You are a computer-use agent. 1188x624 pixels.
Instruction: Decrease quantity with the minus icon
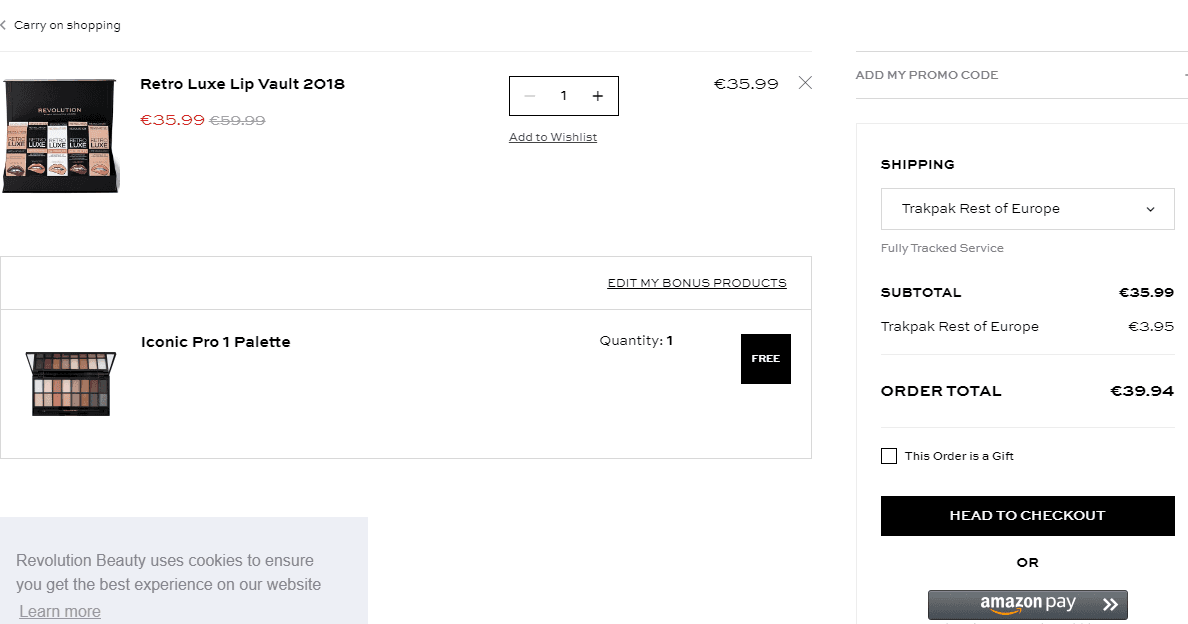tap(530, 96)
